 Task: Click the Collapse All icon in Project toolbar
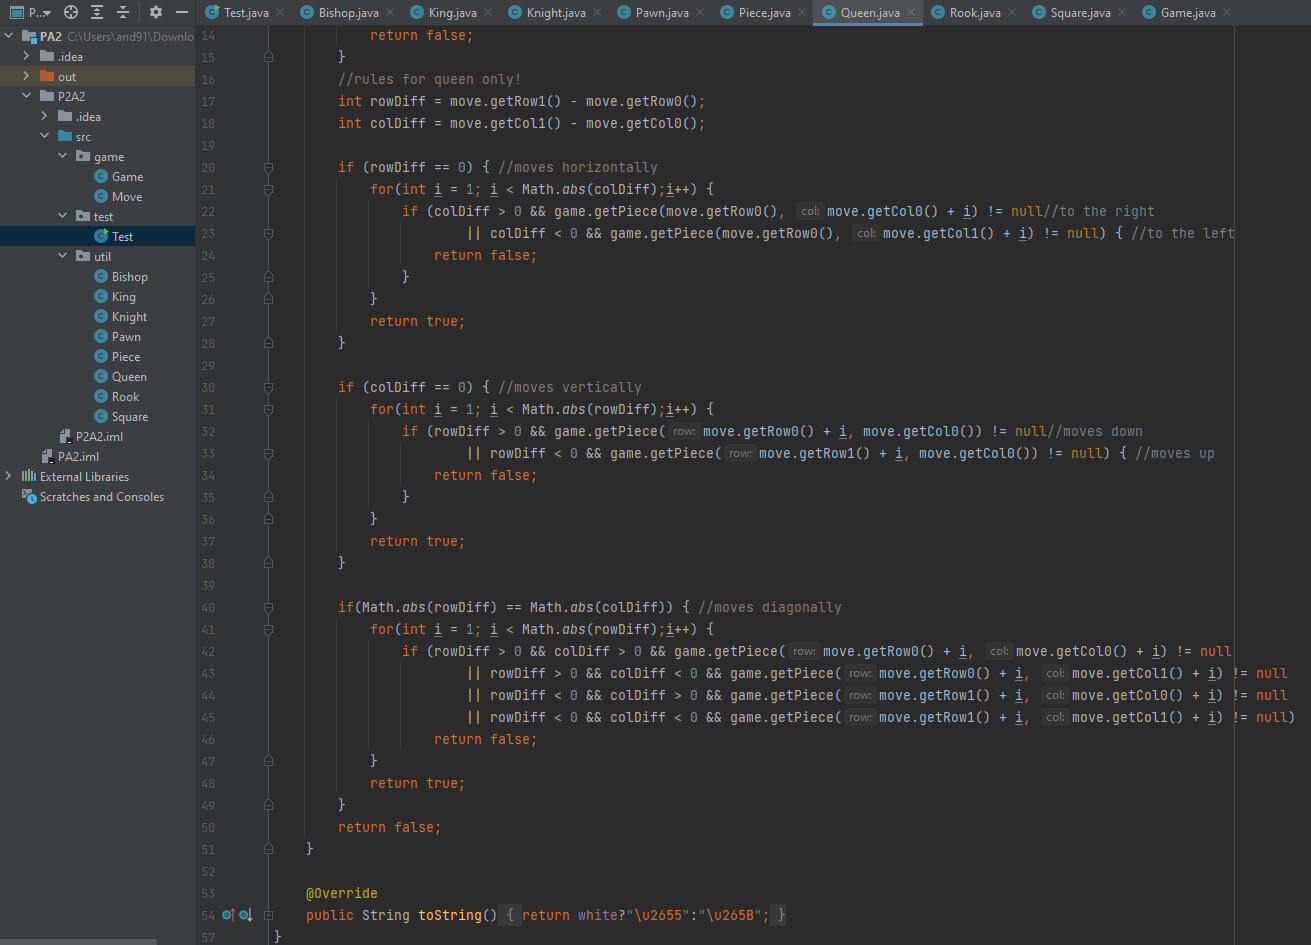122,12
